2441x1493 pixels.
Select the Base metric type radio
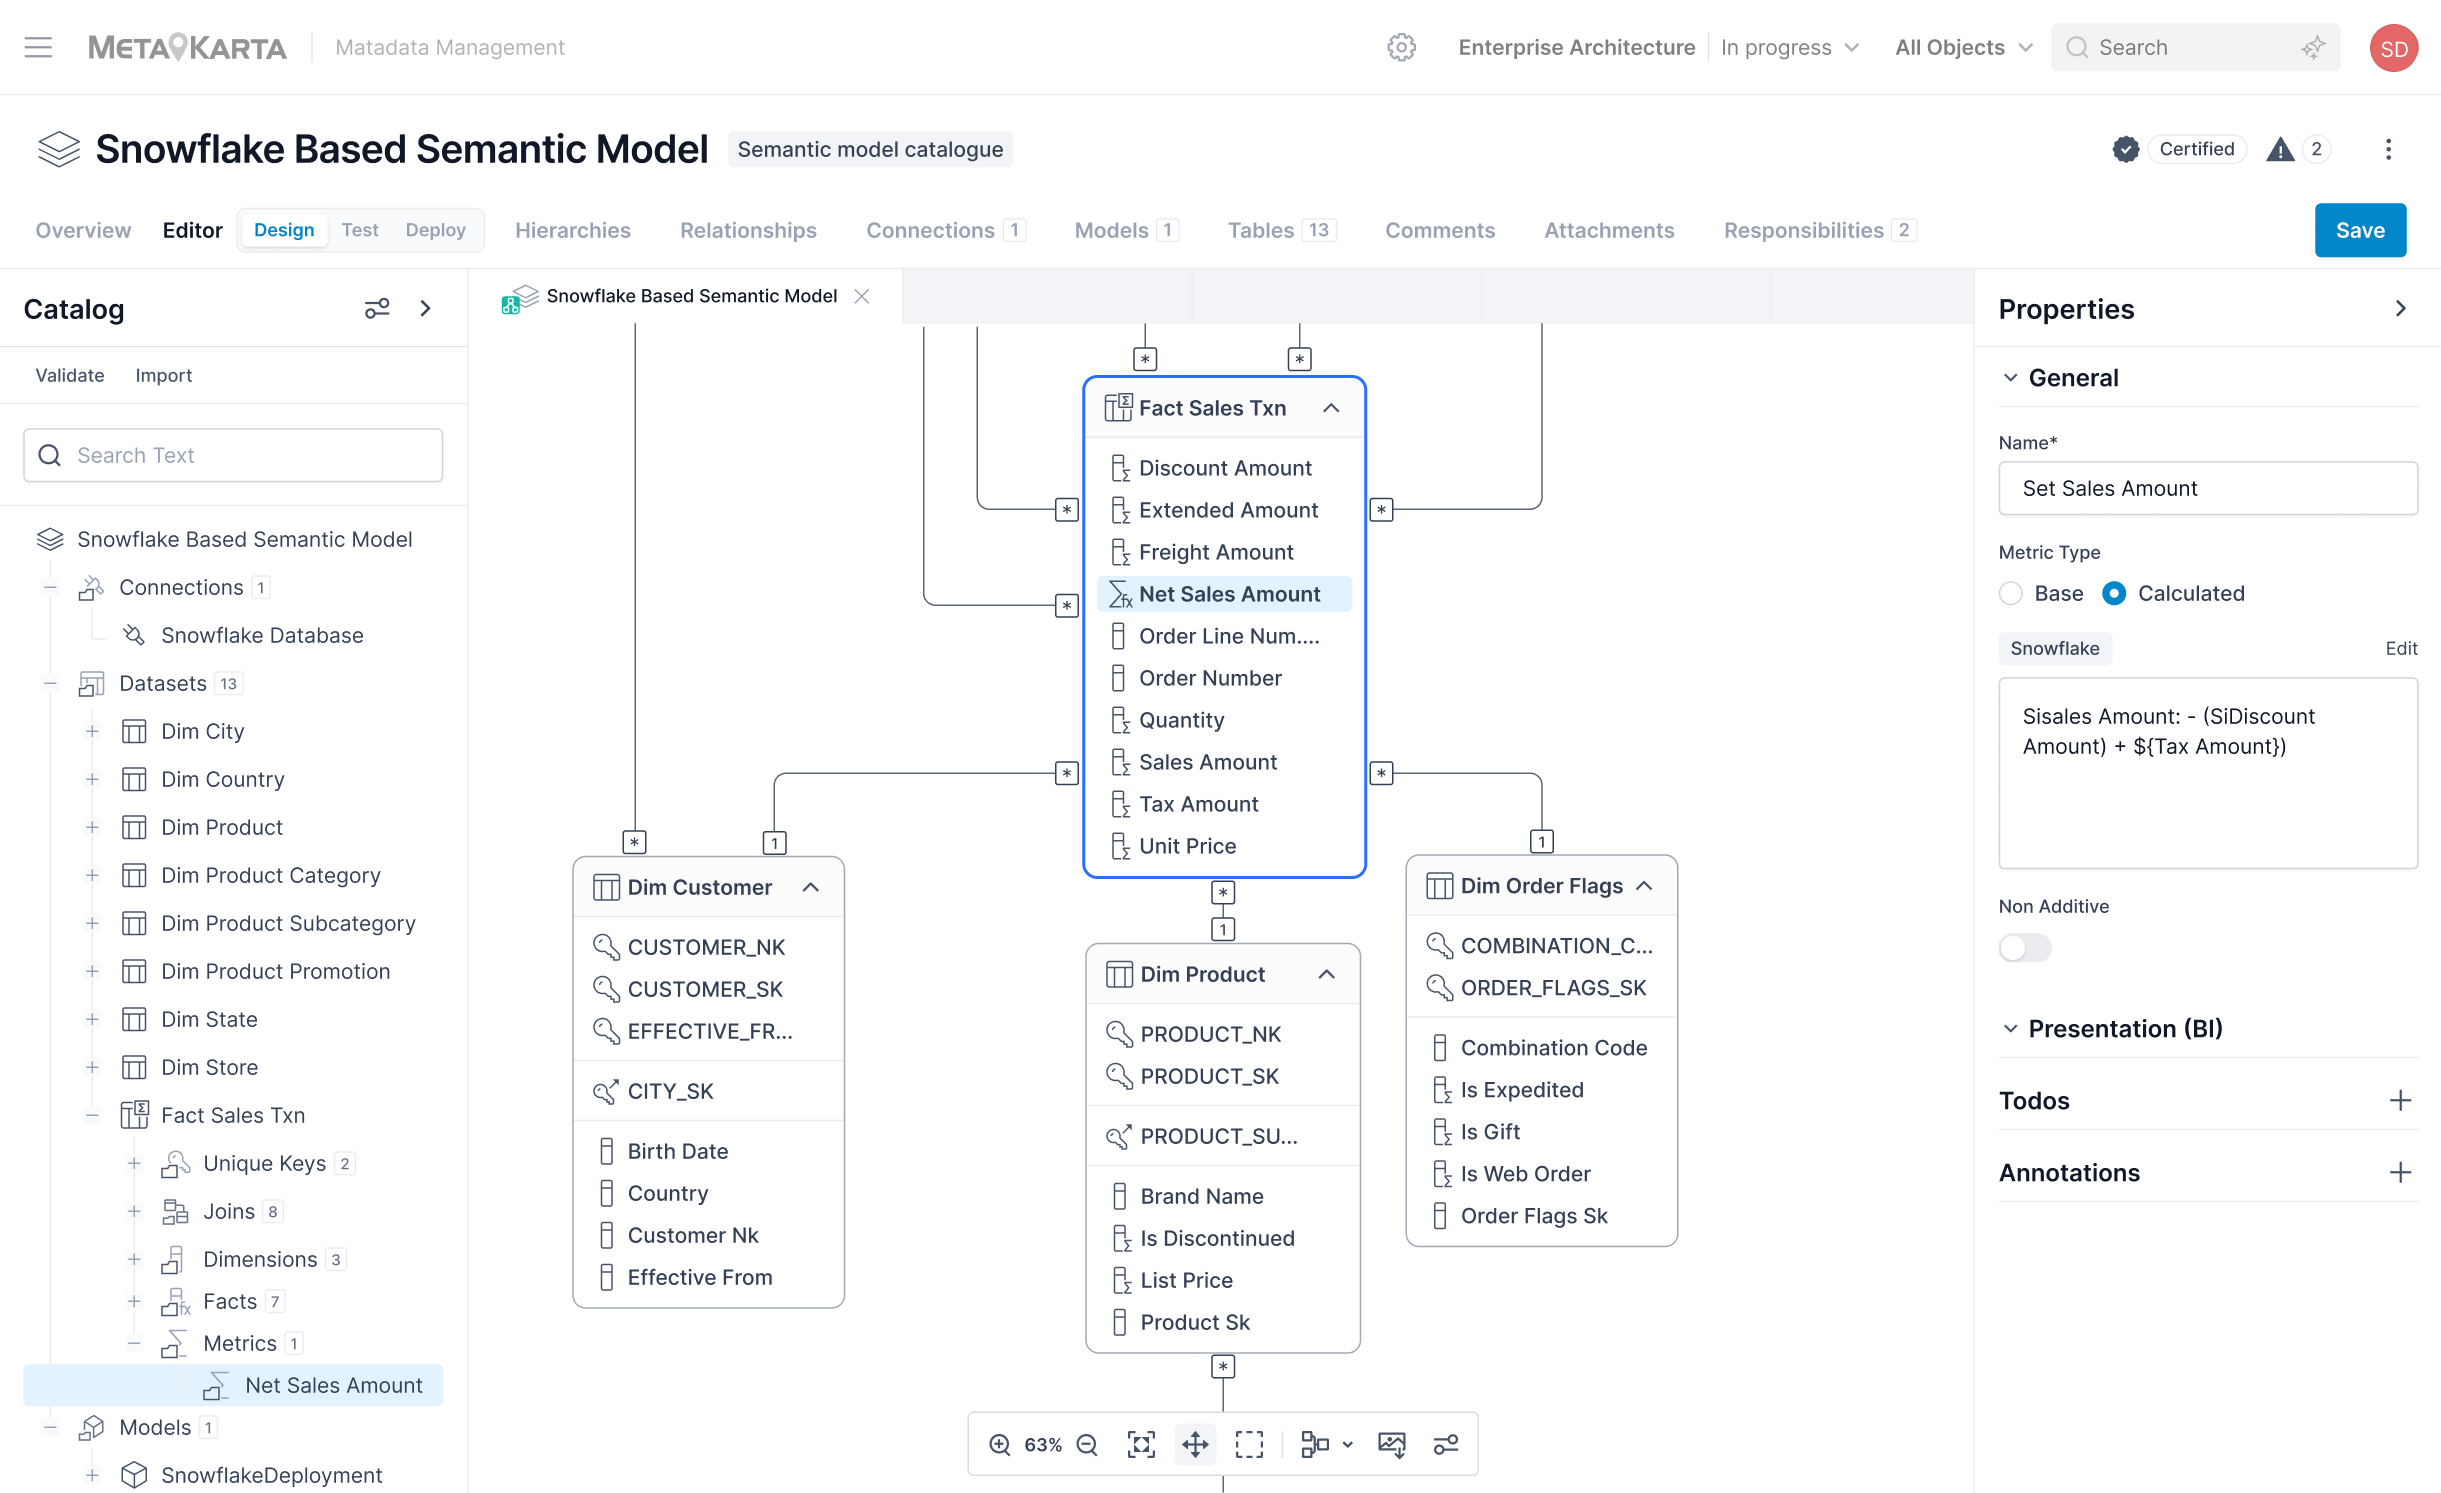coord(2010,593)
